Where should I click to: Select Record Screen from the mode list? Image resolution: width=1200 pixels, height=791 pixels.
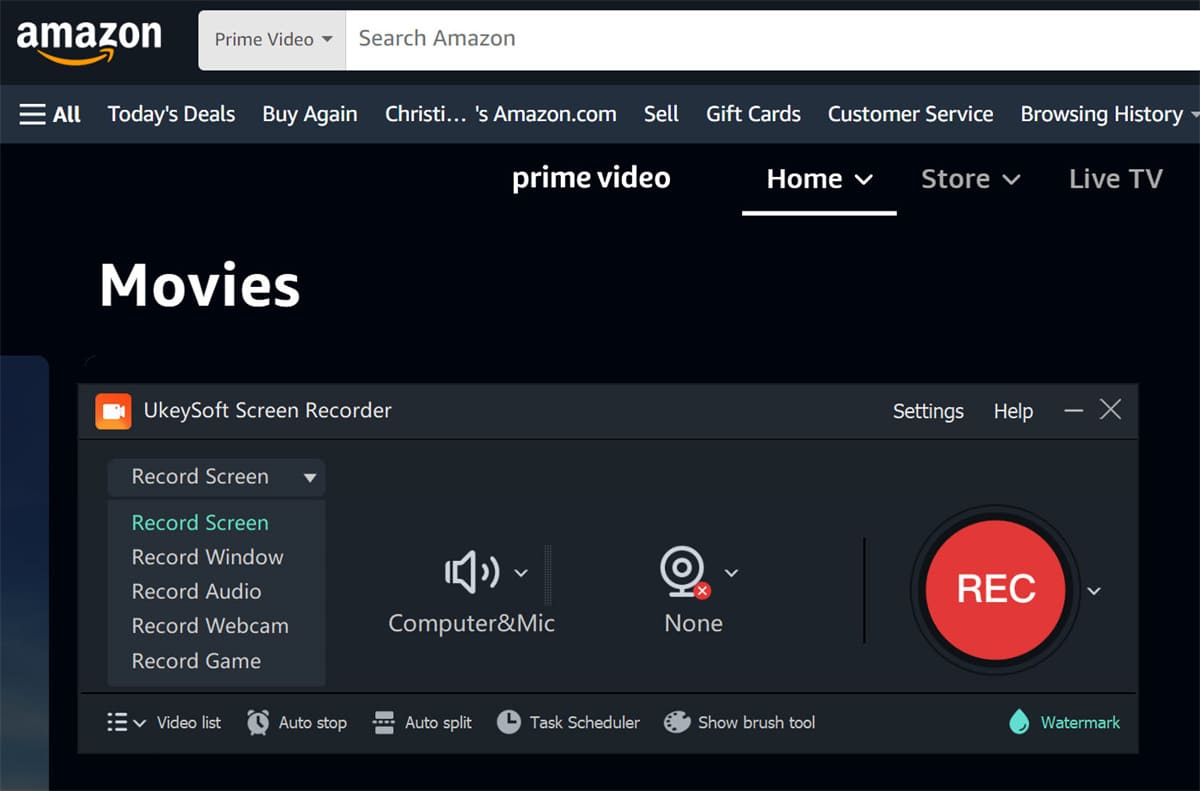pyautogui.click(x=200, y=523)
